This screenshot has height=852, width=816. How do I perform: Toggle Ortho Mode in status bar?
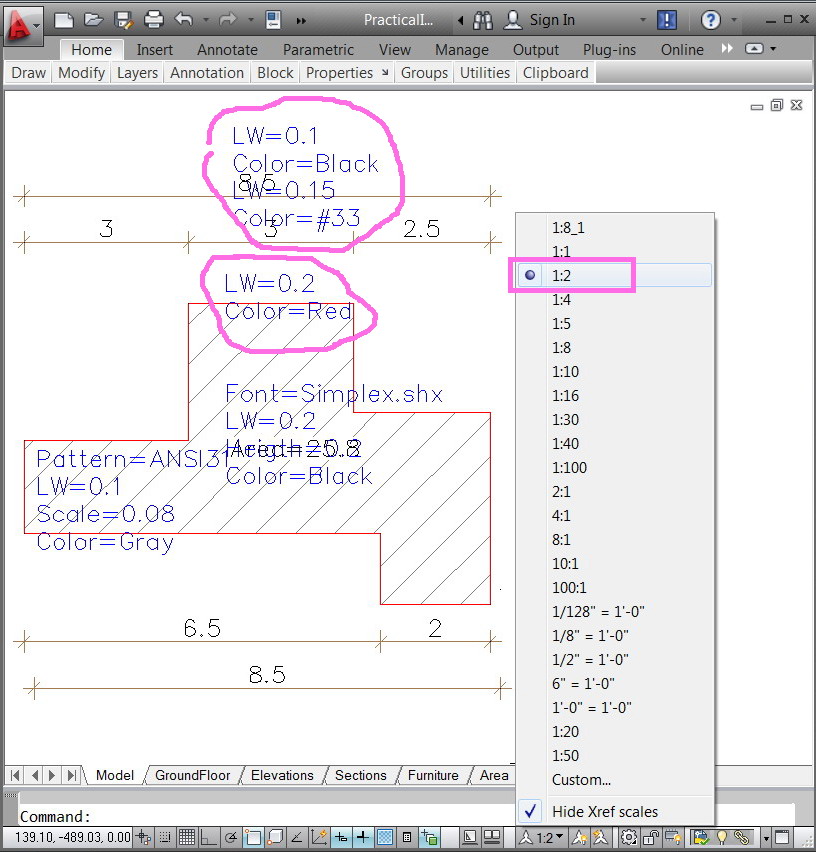pyautogui.click(x=209, y=837)
